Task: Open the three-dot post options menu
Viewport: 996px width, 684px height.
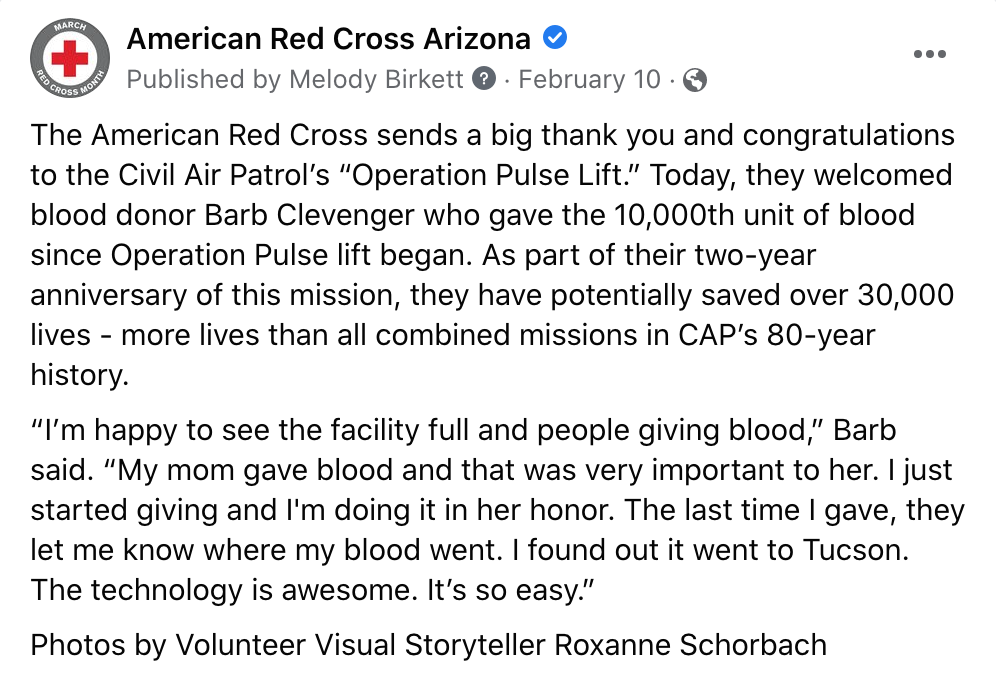Action: 930,54
